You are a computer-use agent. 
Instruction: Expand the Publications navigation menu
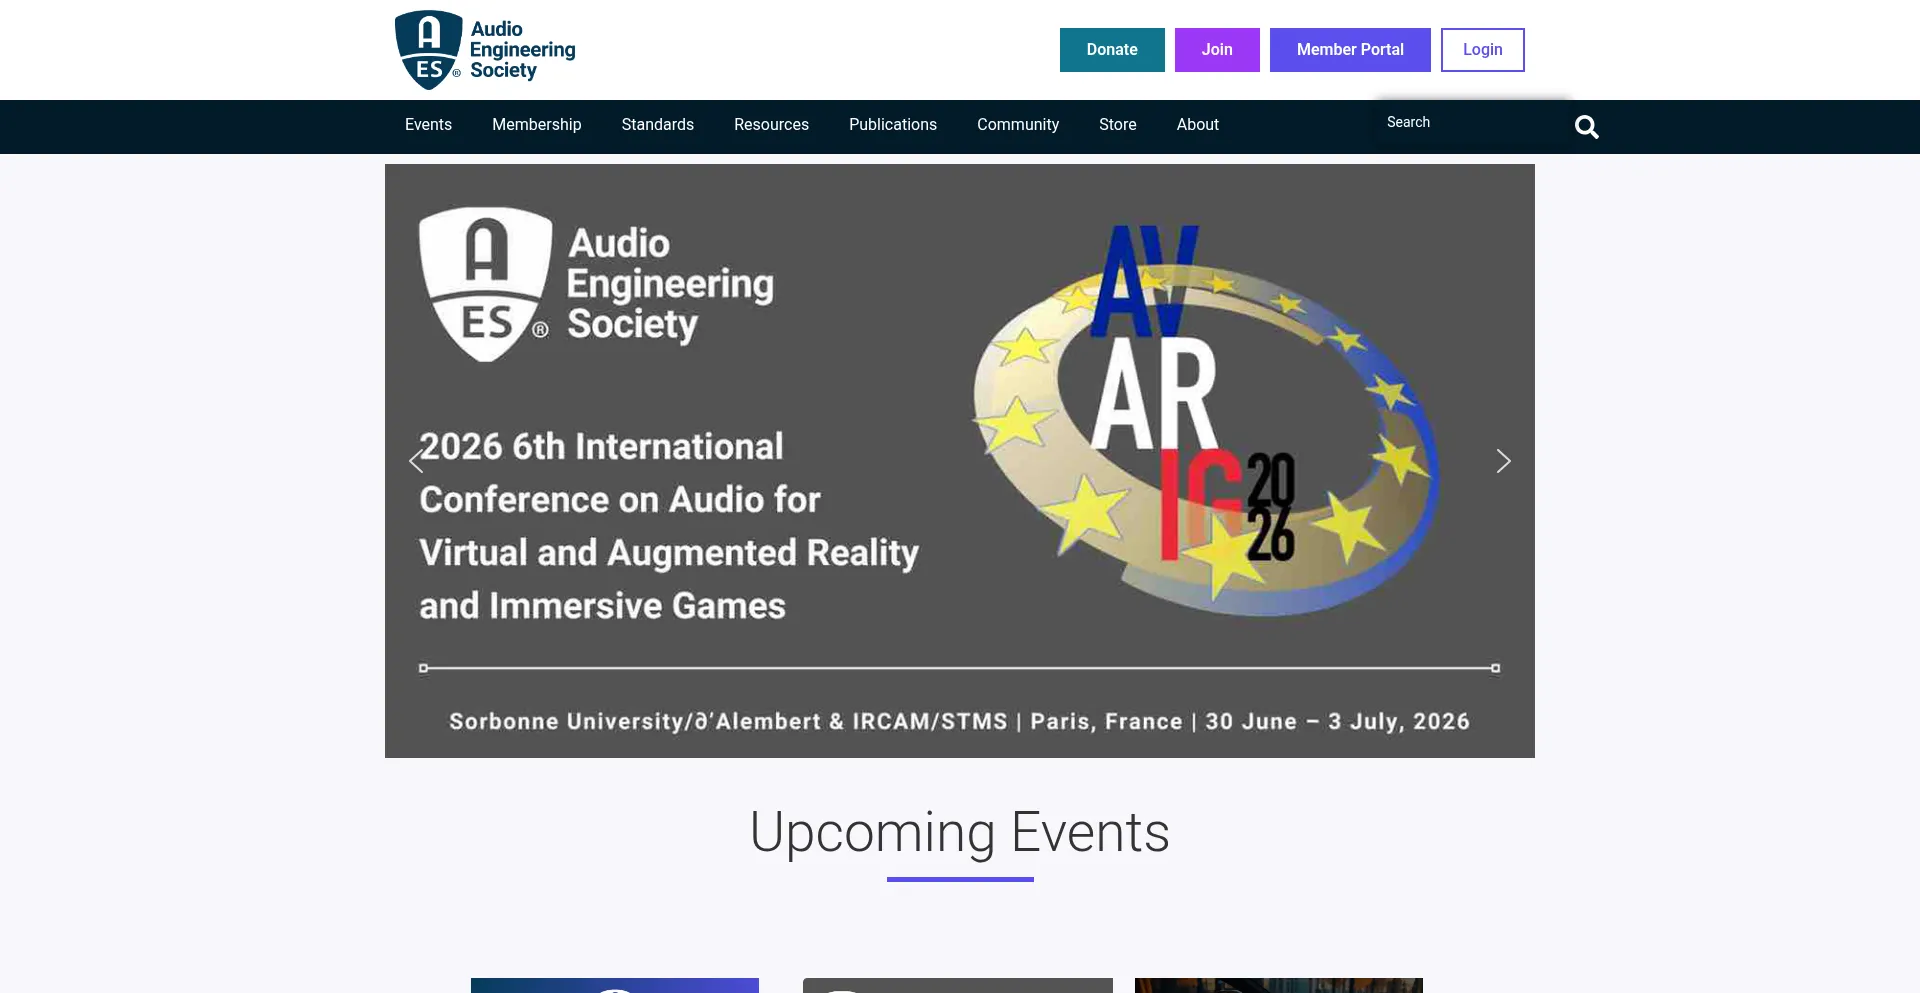coord(892,125)
